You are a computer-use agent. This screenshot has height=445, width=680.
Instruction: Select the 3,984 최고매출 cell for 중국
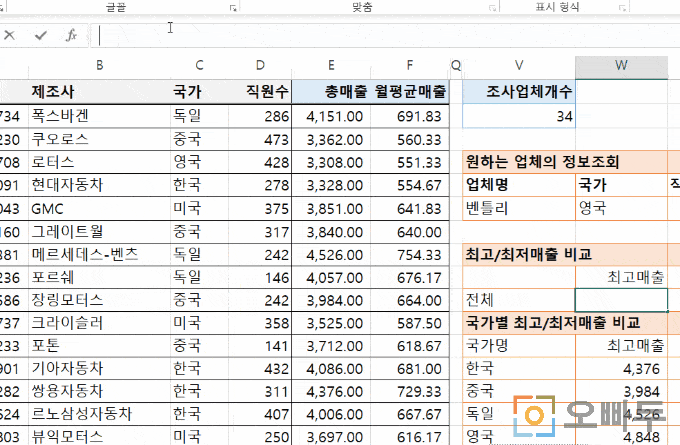621,391
